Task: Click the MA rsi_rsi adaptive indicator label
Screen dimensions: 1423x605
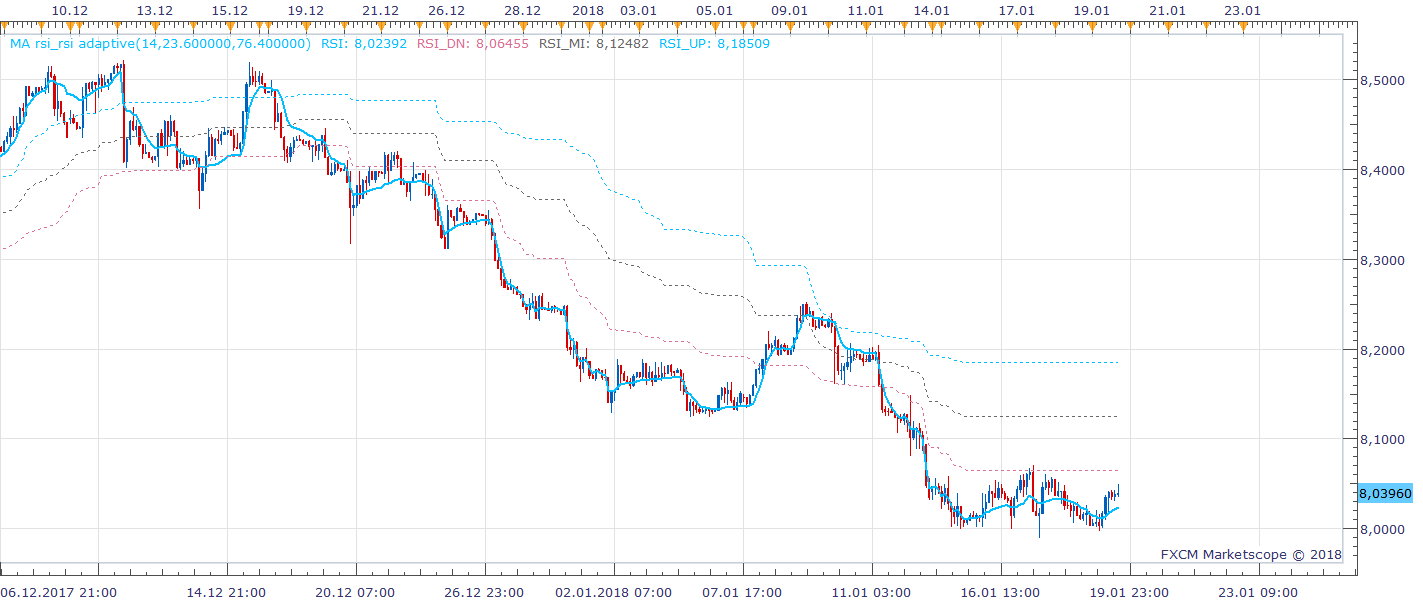Action: 160,44
